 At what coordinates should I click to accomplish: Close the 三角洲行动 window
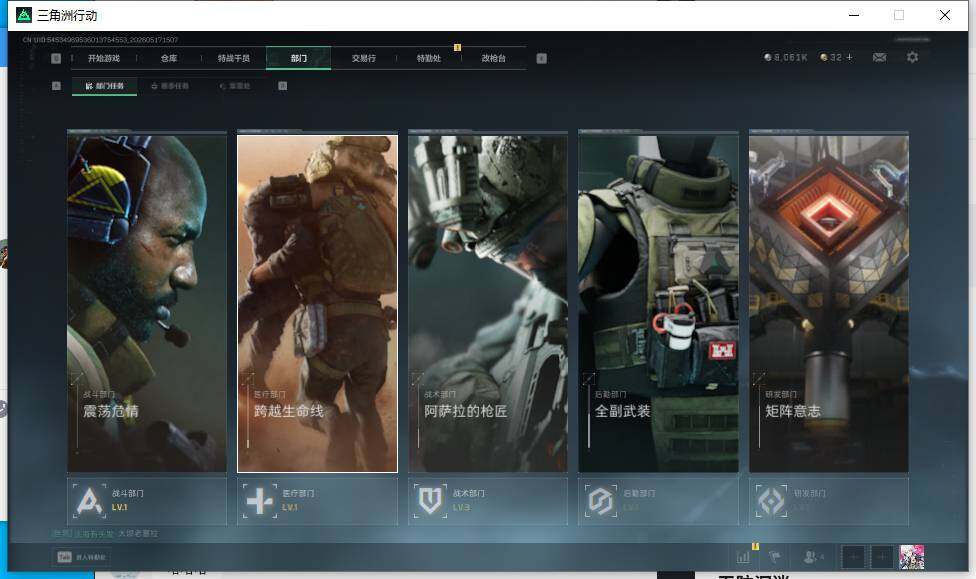click(x=945, y=15)
